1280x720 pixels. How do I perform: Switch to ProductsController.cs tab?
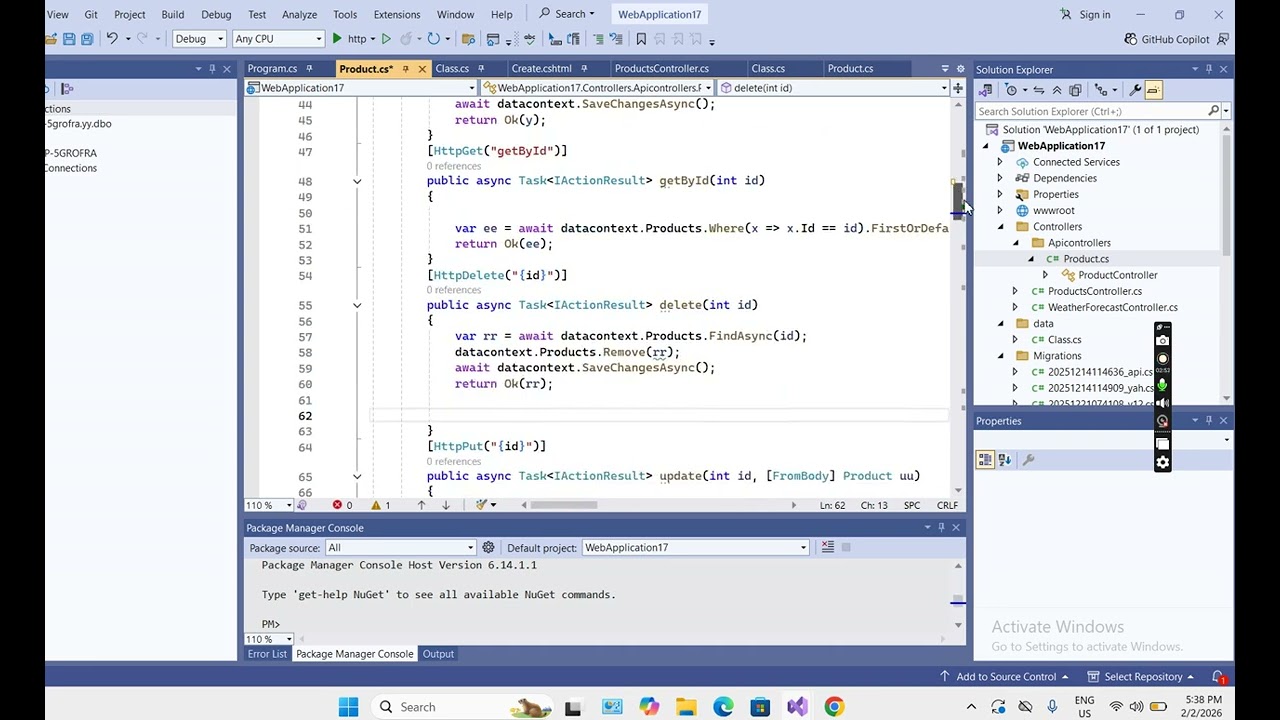click(661, 69)
